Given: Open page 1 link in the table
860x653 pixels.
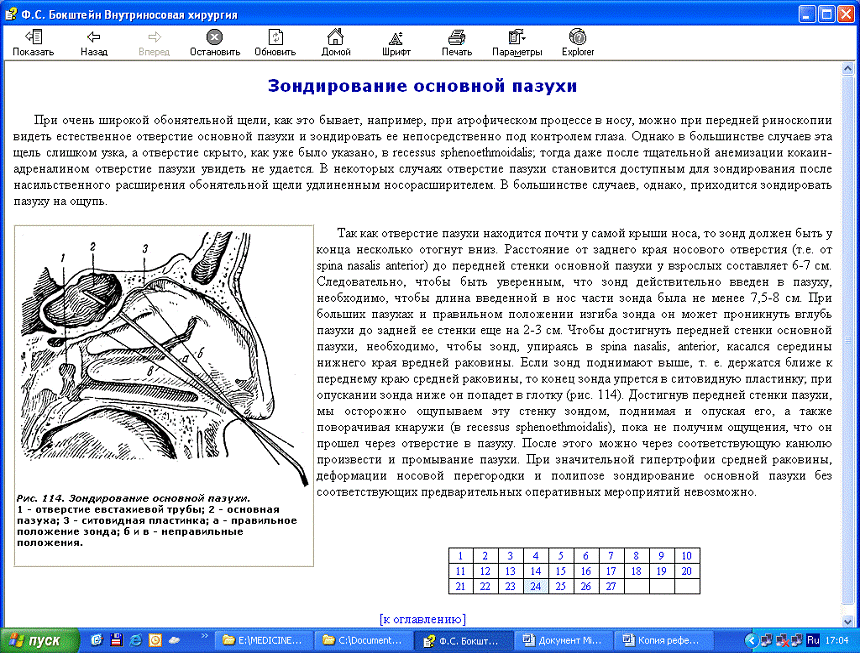Looking at the screenshot, I should [x=460, y=556].
